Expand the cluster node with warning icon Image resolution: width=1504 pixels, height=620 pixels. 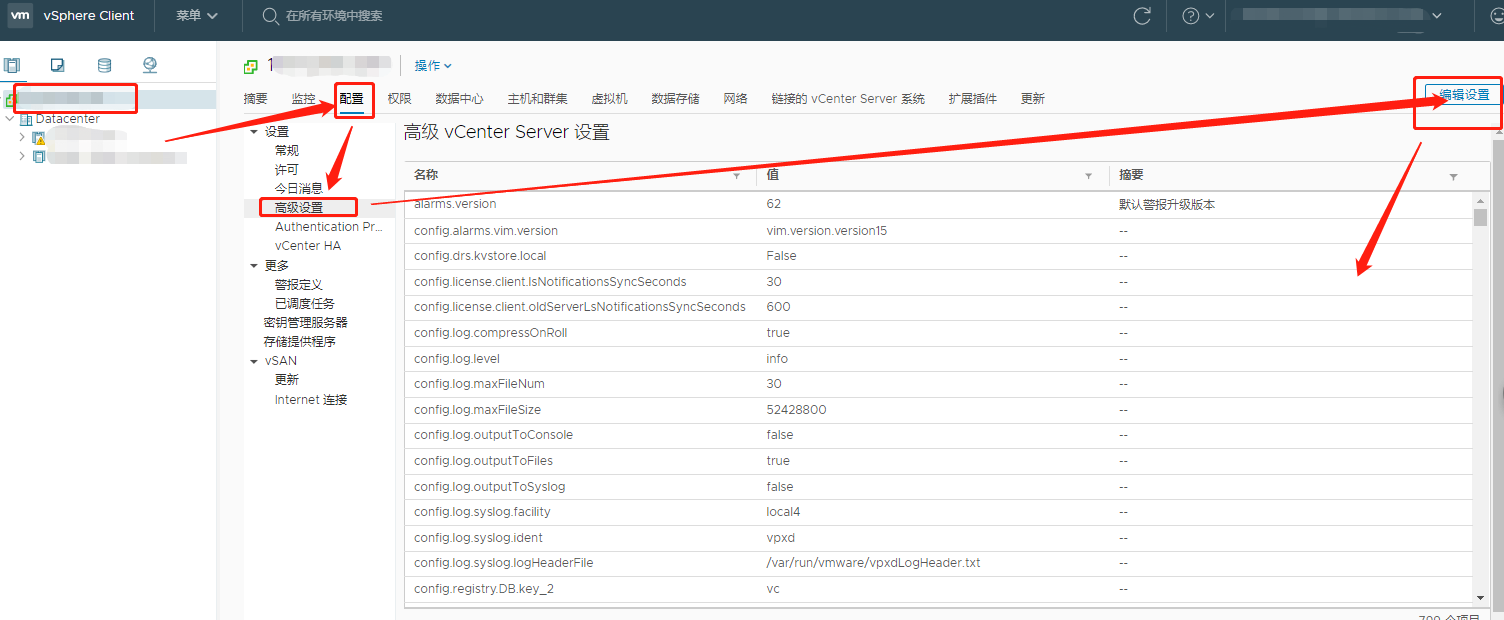pyautogui.click(x=22, y=138)
